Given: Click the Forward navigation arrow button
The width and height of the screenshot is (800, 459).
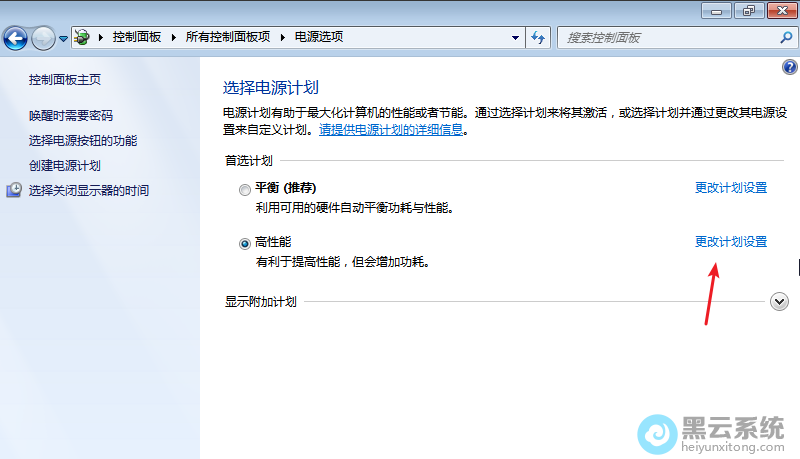Looking at the screenshot, I should coord(43,38).
